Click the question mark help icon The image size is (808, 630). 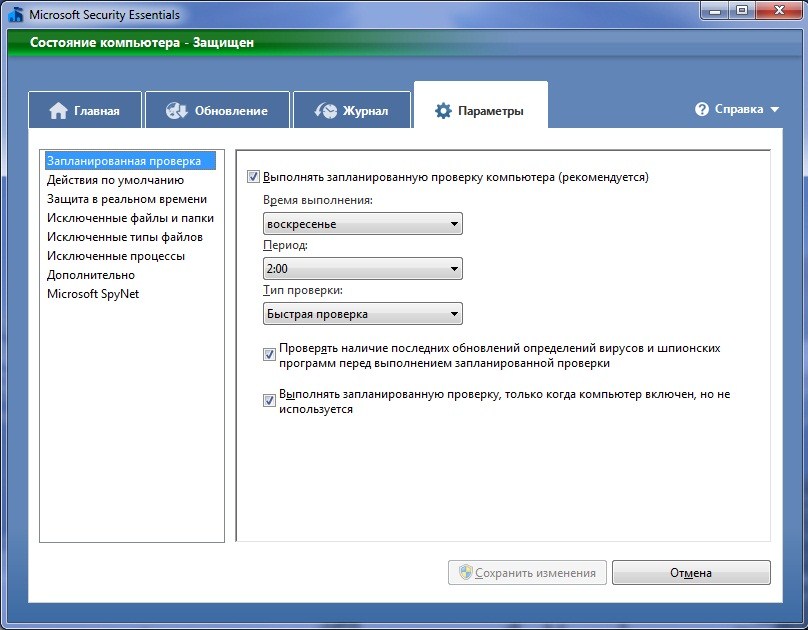(x=702, y=109)
